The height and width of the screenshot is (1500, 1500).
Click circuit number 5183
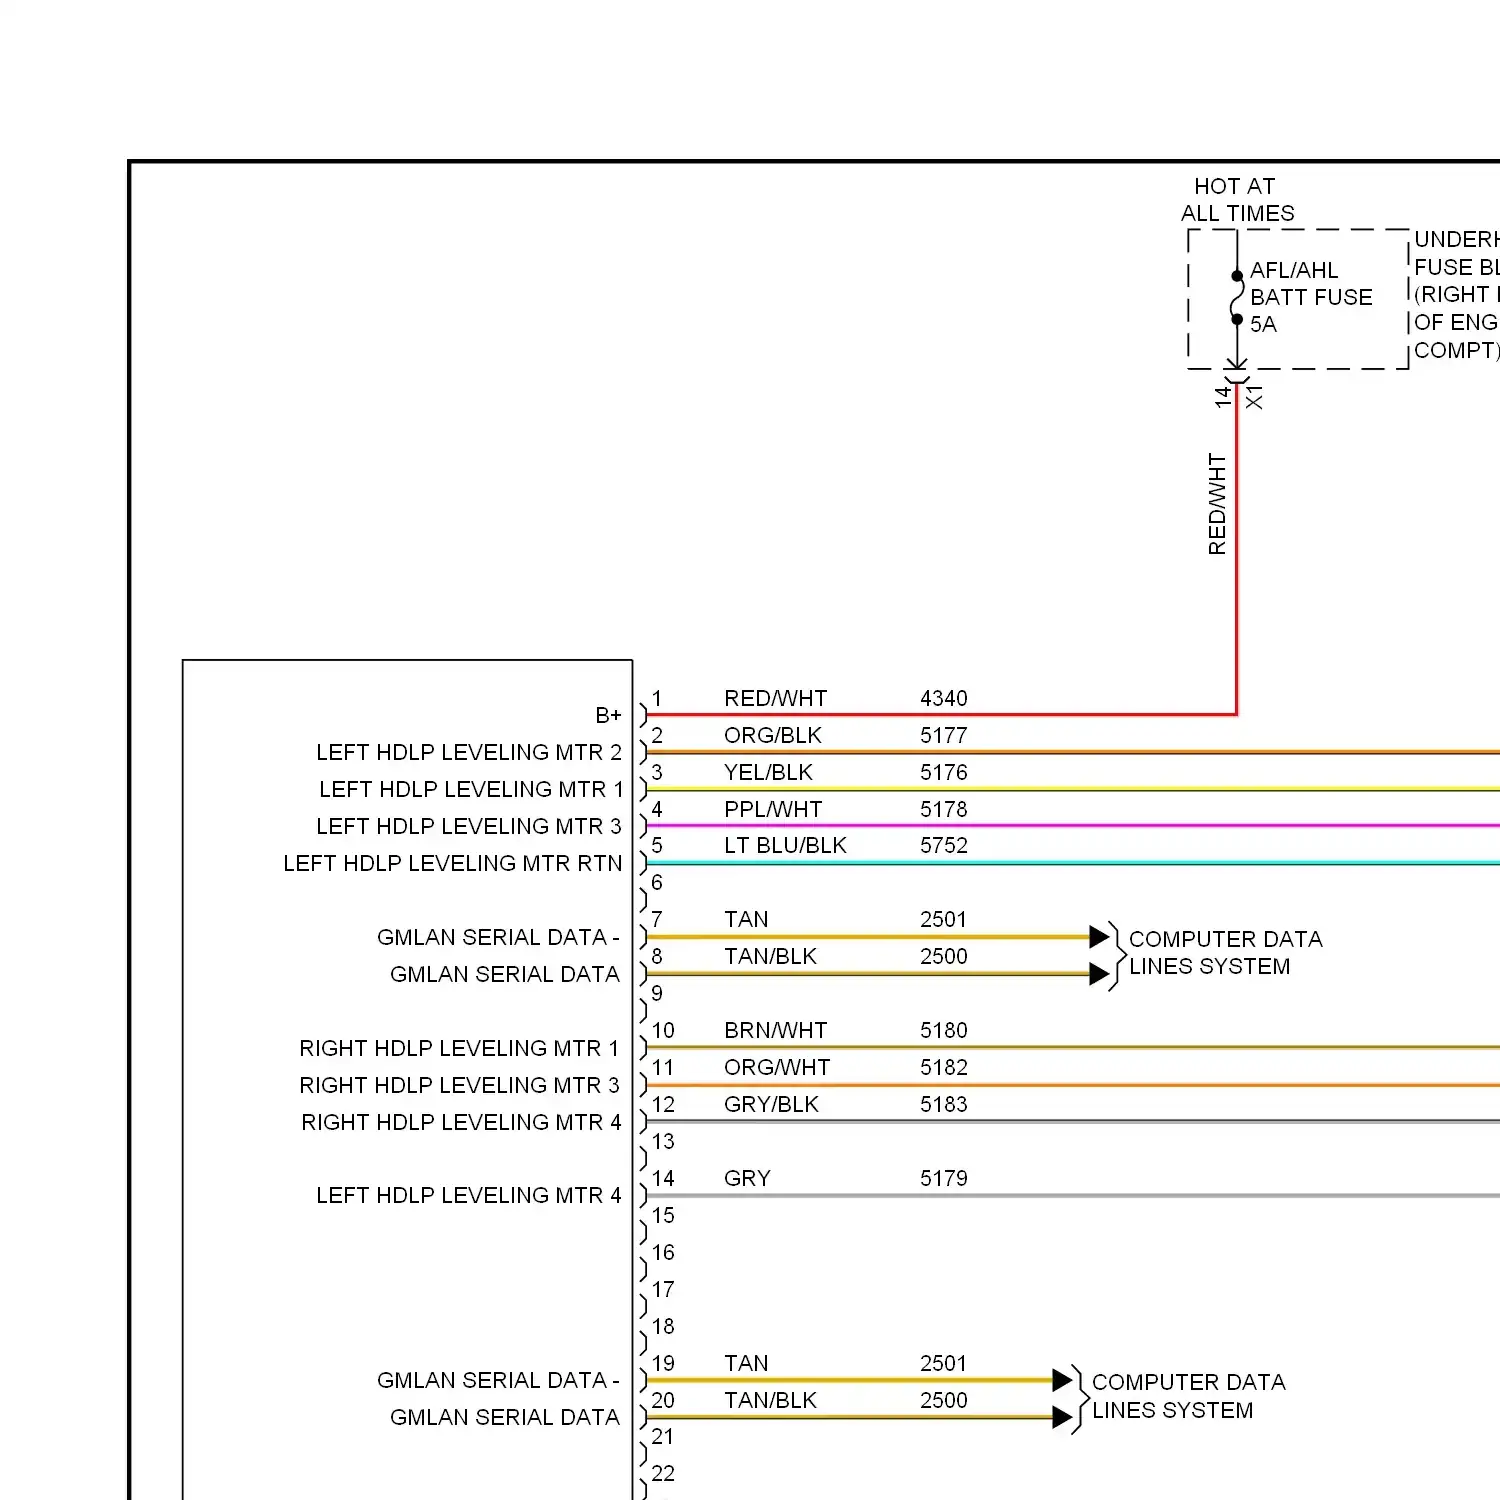(x=943, y=1104)
